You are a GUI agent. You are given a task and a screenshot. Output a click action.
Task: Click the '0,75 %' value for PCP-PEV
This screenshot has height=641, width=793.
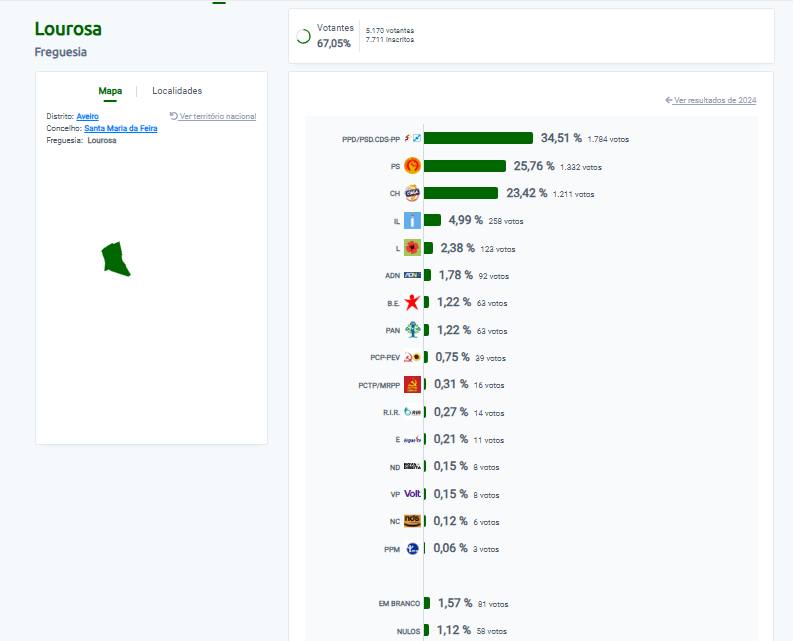(x=452, y=357)
